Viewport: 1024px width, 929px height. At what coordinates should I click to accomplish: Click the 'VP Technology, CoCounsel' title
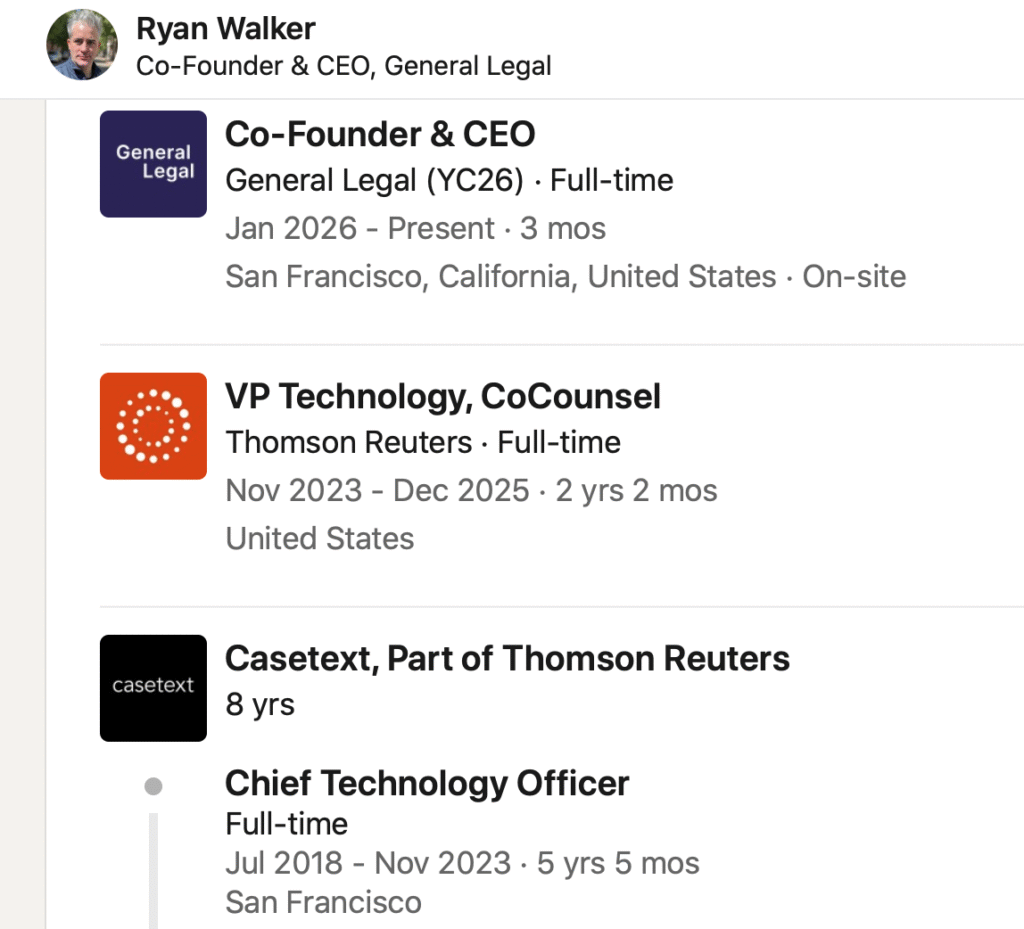click(443, 397)
